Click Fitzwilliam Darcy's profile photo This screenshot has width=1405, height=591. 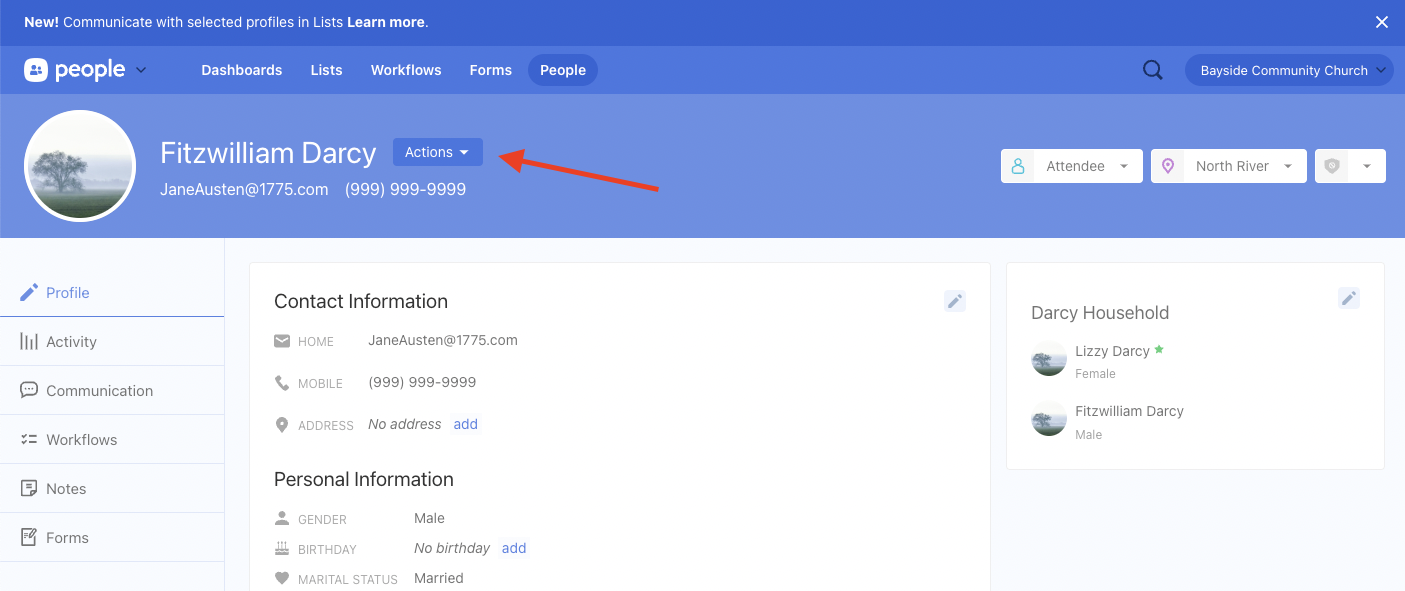coord(80,166)
